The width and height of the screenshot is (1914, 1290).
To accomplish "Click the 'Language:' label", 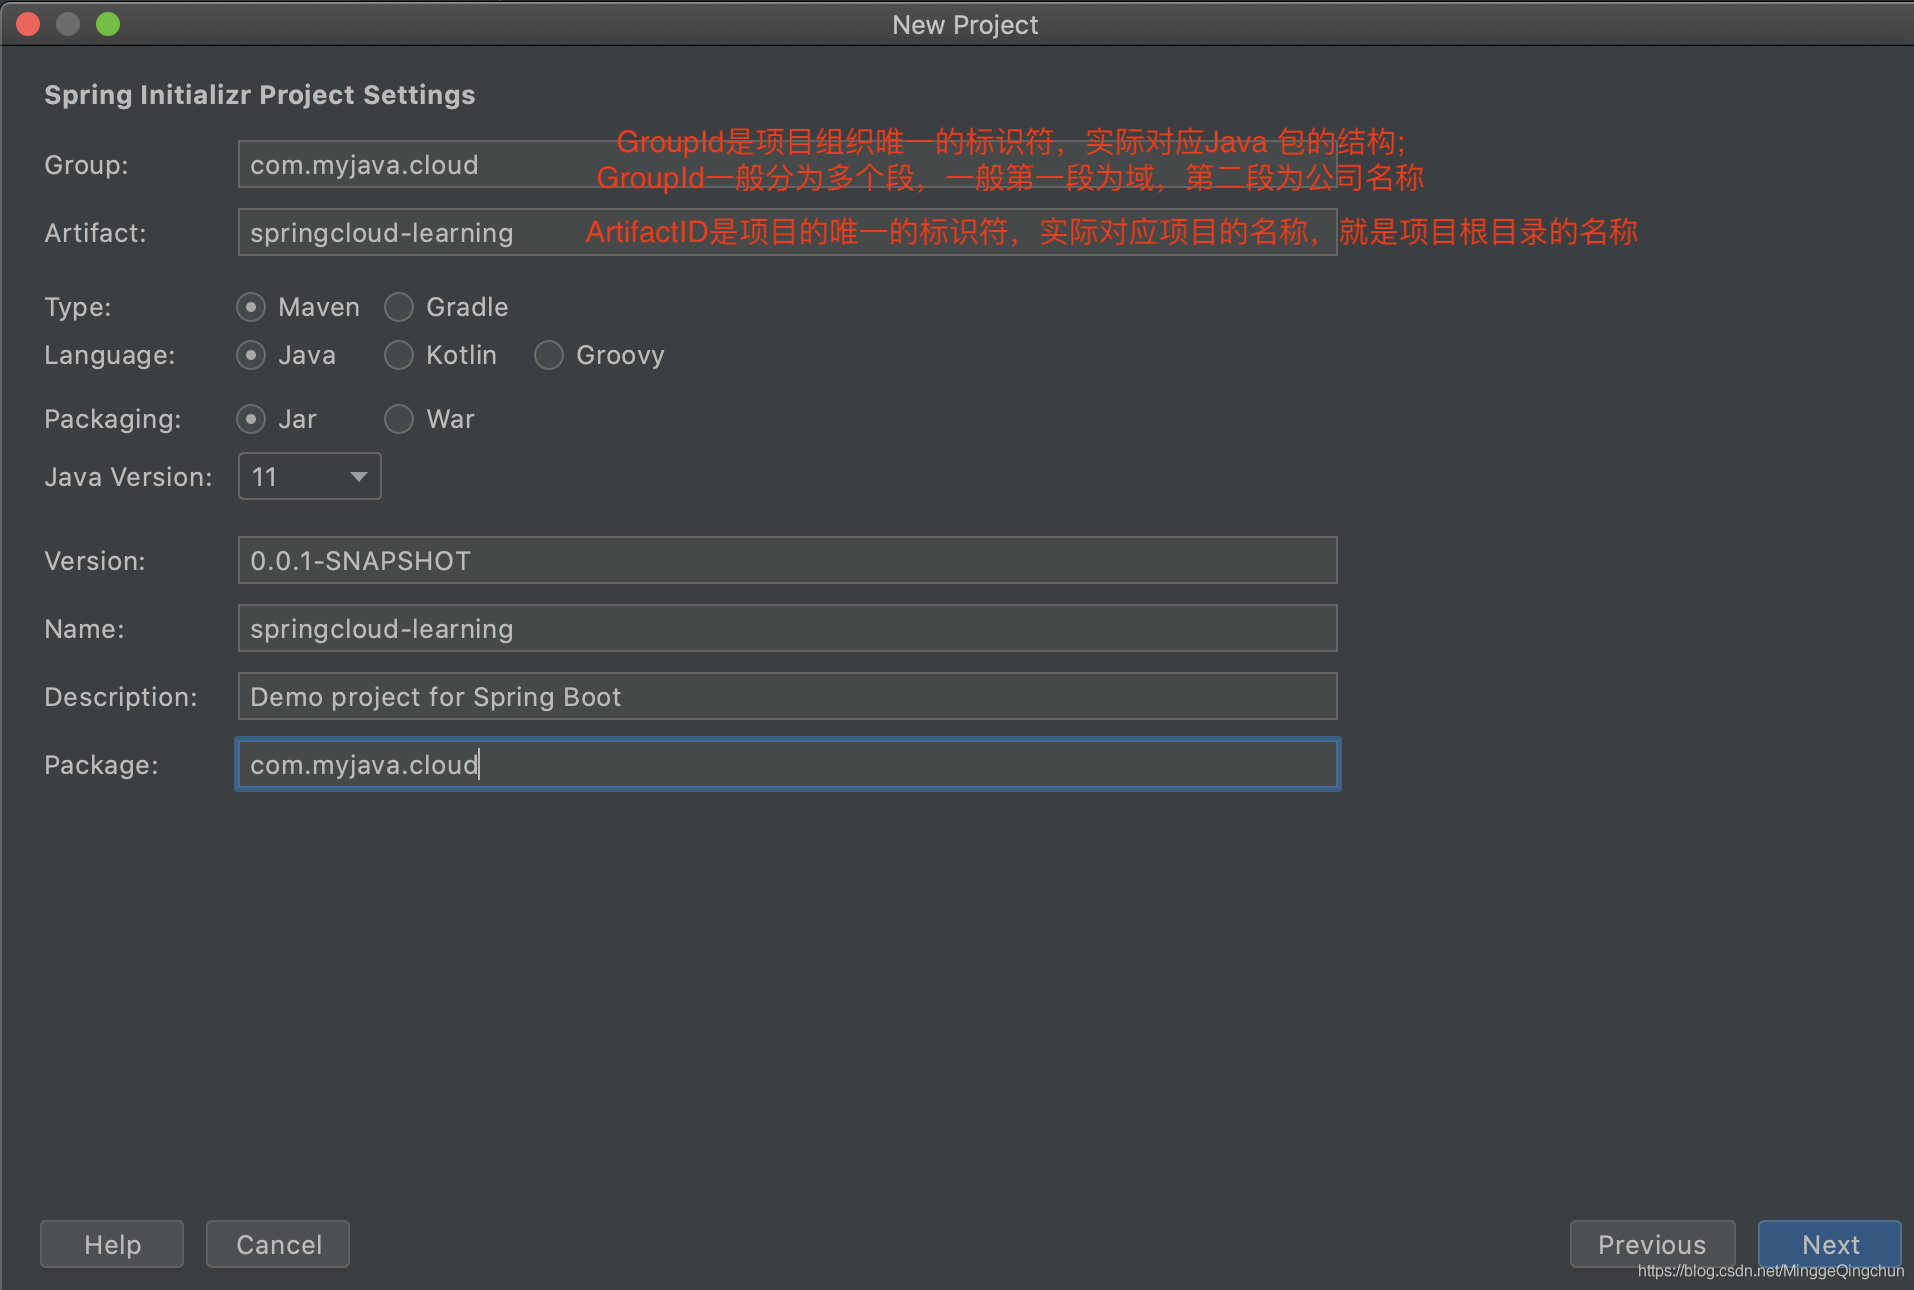I will point(110,355).
